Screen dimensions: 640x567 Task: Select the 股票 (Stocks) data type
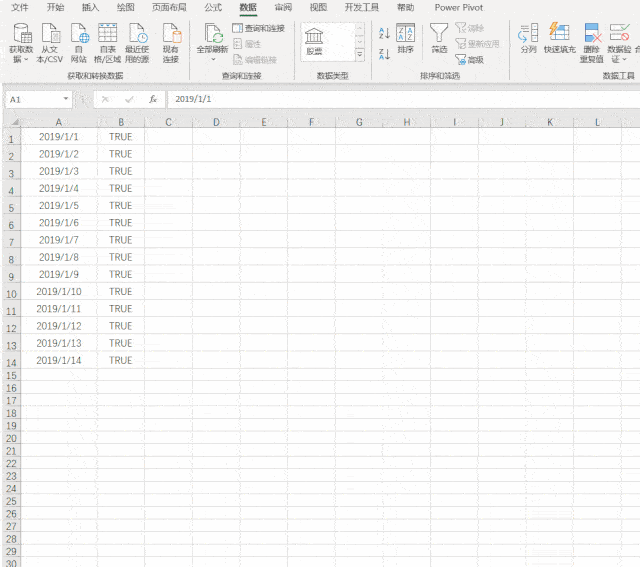click(314, 42)
